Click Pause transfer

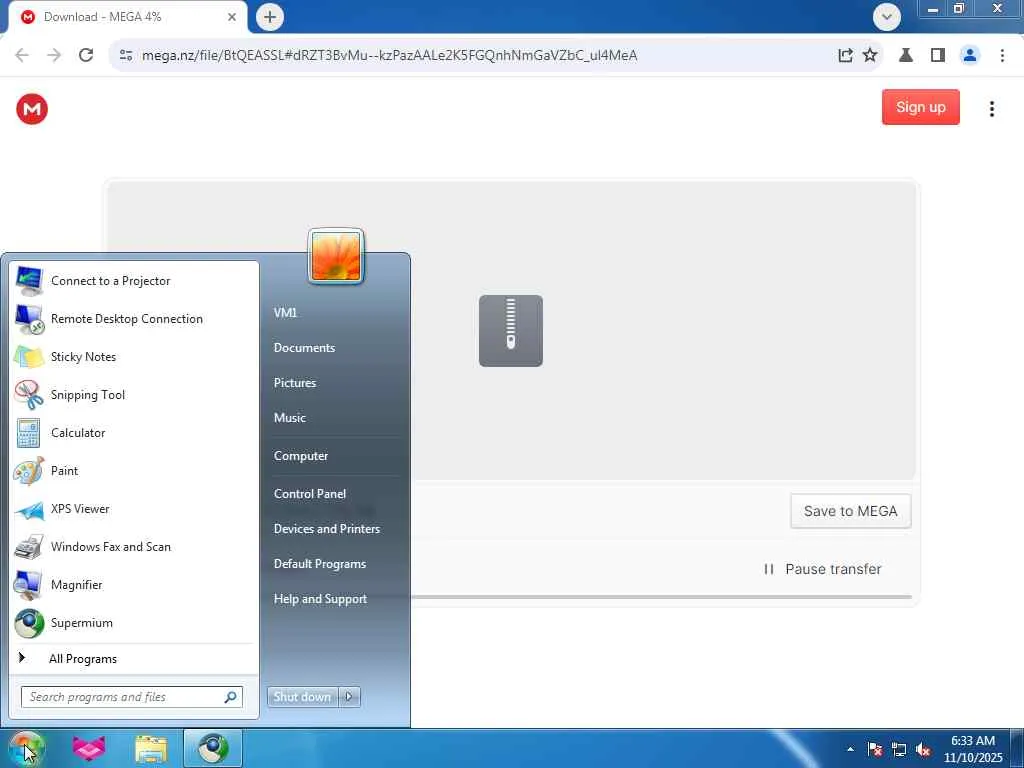(x=823, y=569)
